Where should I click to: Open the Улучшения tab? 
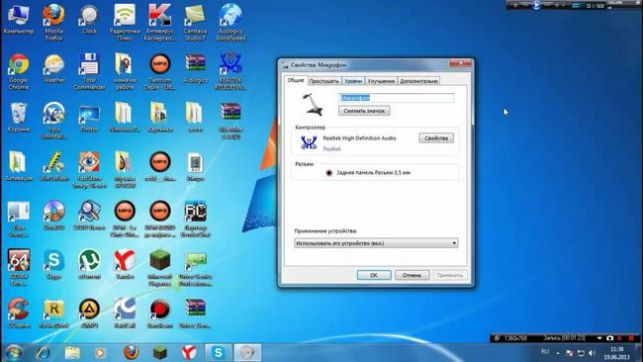click(x=381, y=81)
